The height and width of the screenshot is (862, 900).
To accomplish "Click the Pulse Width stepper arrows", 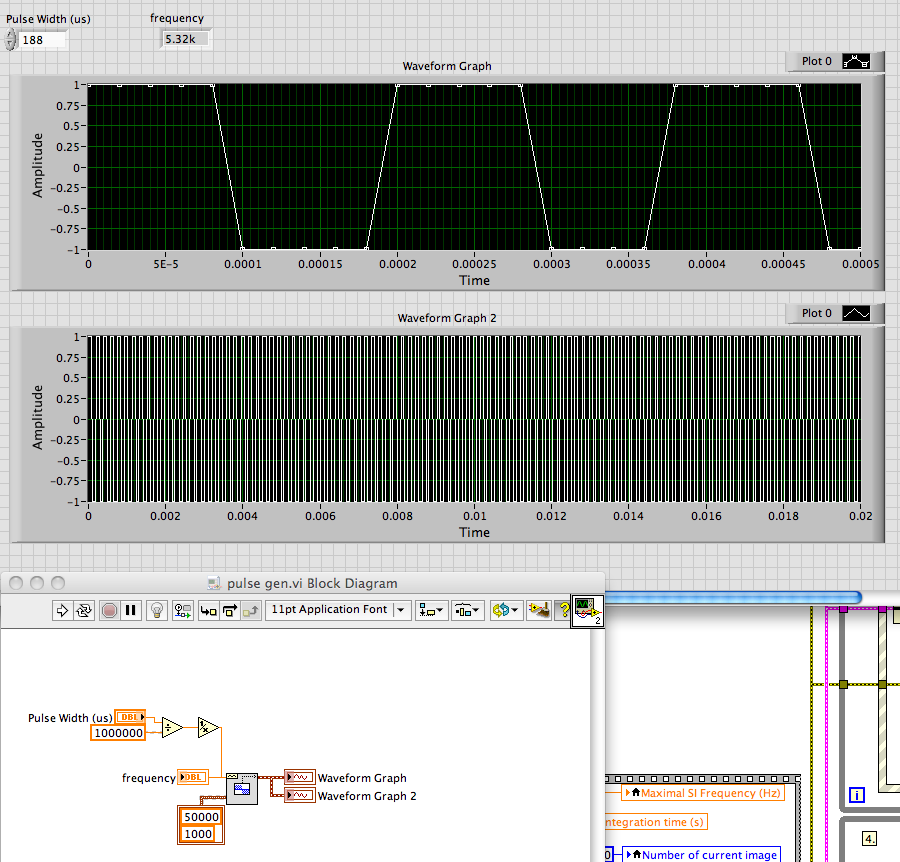I will pos(10,40).
